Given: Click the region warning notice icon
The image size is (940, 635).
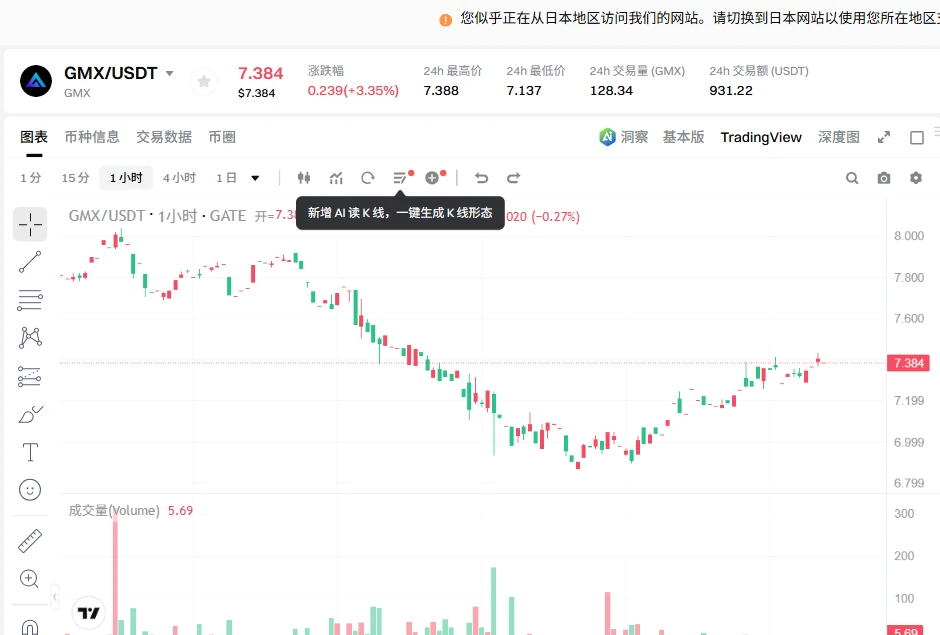Looking at the screenshot, I should pyautogui.click(x=445, y=20).
